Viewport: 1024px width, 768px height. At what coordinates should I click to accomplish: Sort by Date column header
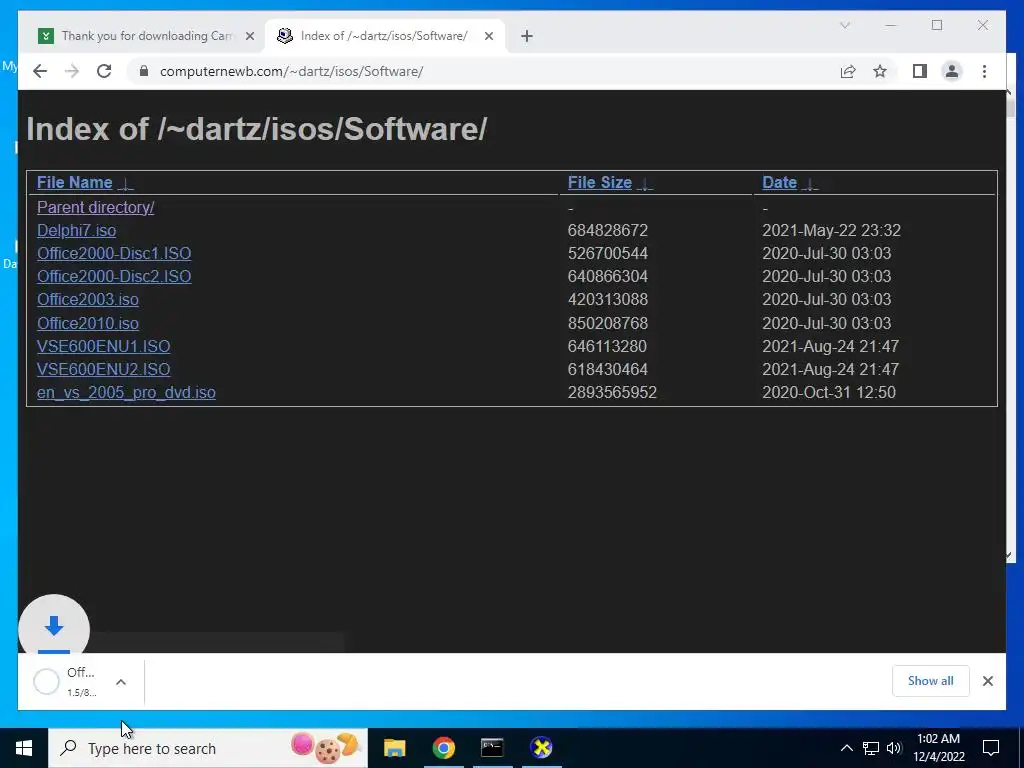779,182
